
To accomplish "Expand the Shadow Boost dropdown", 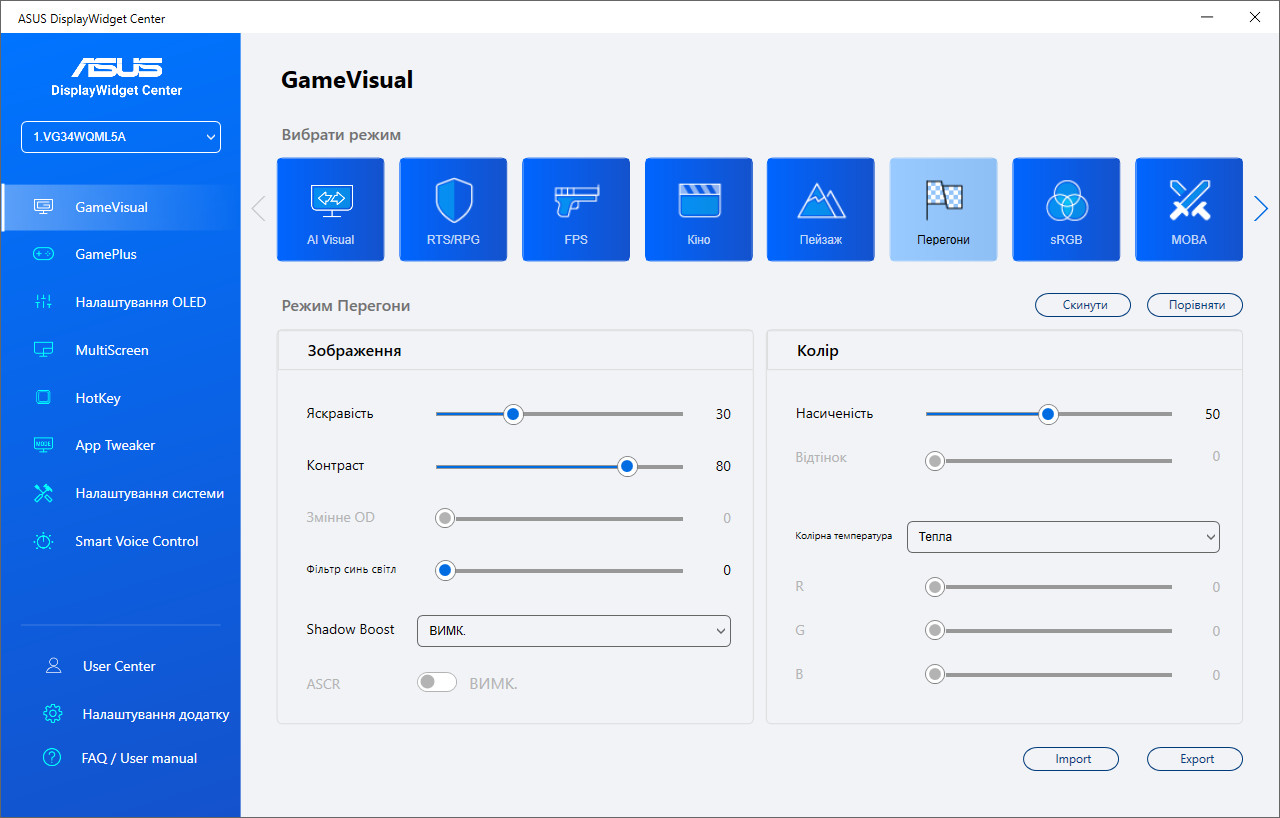I will 573,630.
